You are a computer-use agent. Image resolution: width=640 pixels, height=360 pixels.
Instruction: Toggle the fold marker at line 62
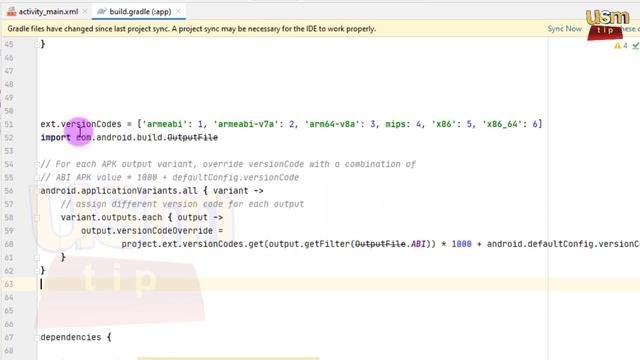36,271
